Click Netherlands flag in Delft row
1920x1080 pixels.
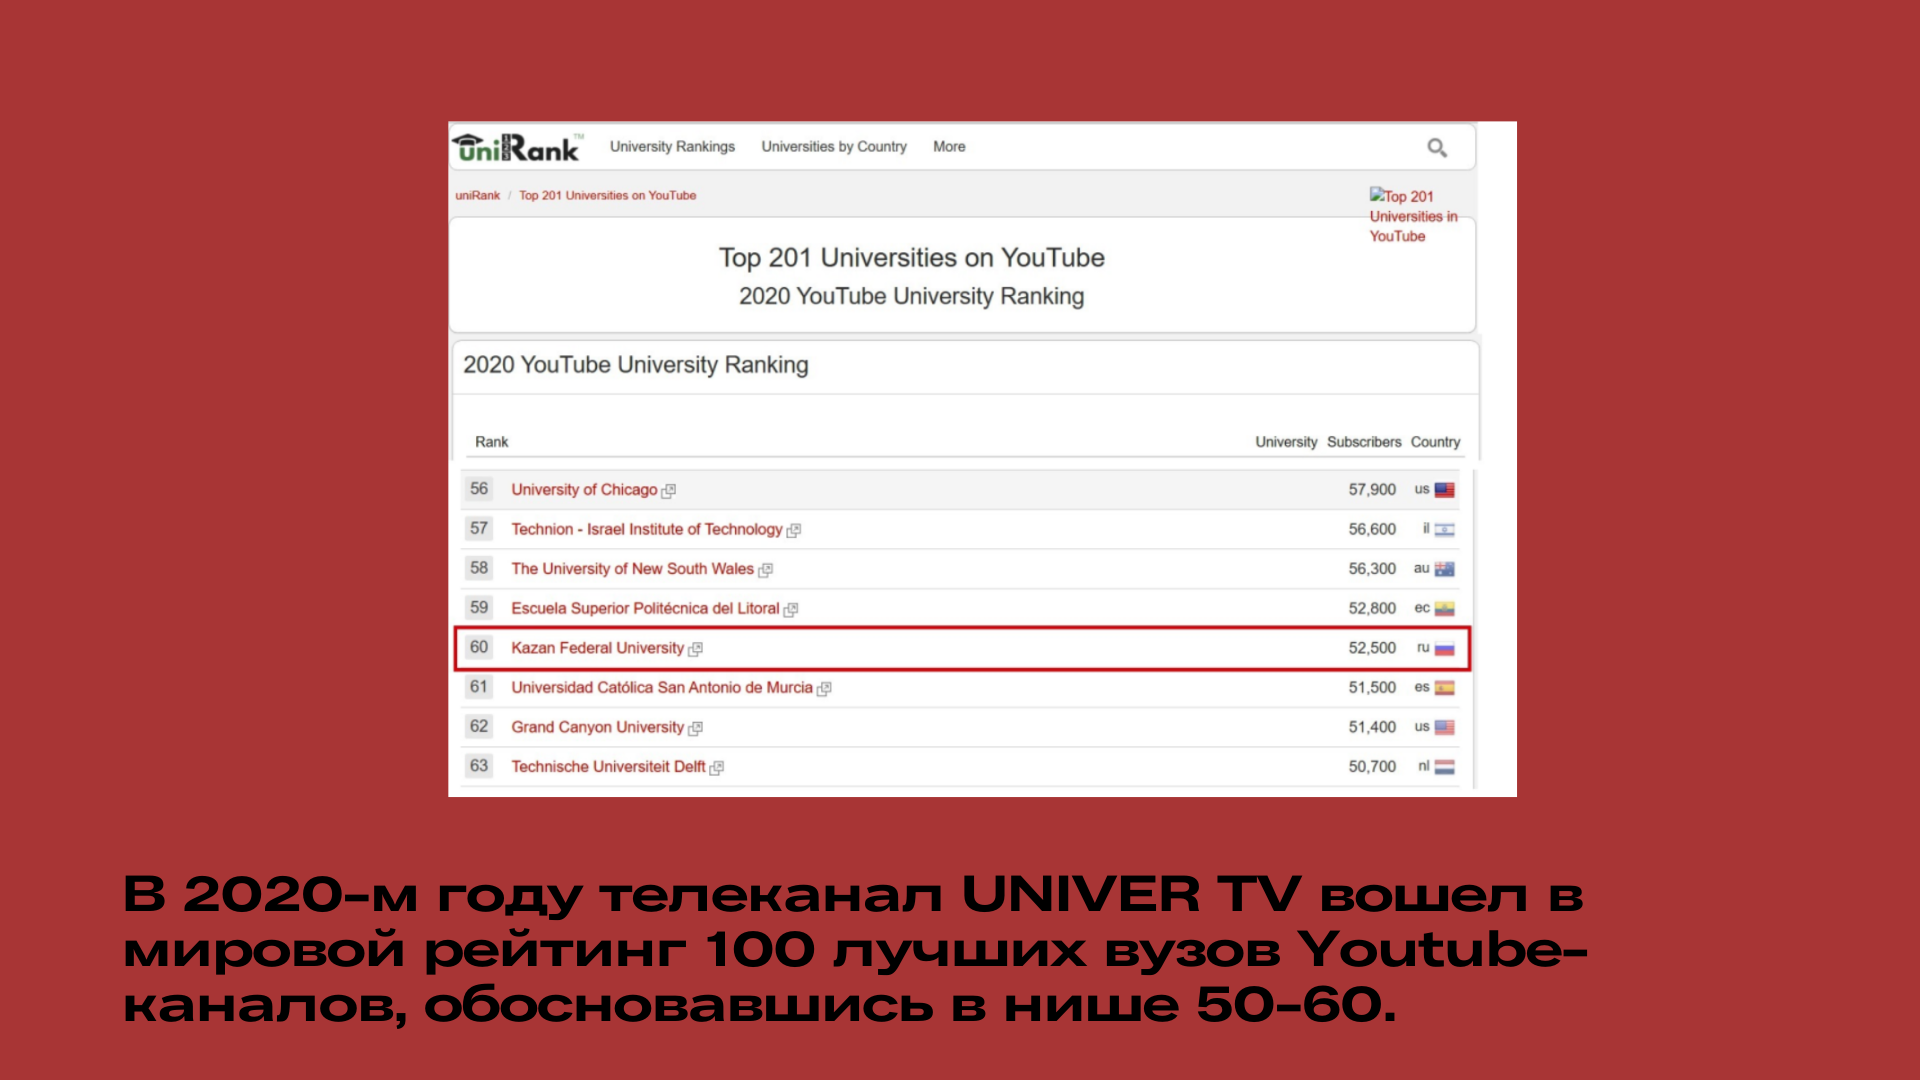[x=1445, y=767]
